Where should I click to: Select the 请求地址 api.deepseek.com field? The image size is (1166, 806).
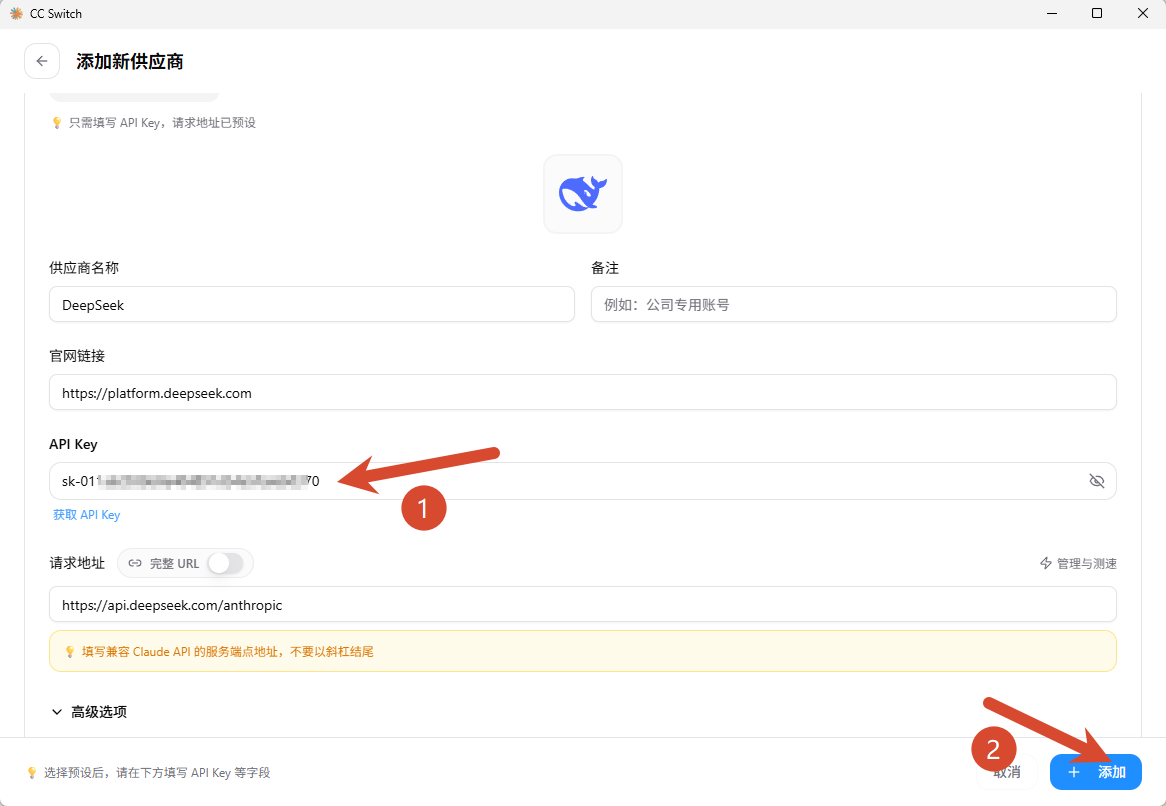583,604
